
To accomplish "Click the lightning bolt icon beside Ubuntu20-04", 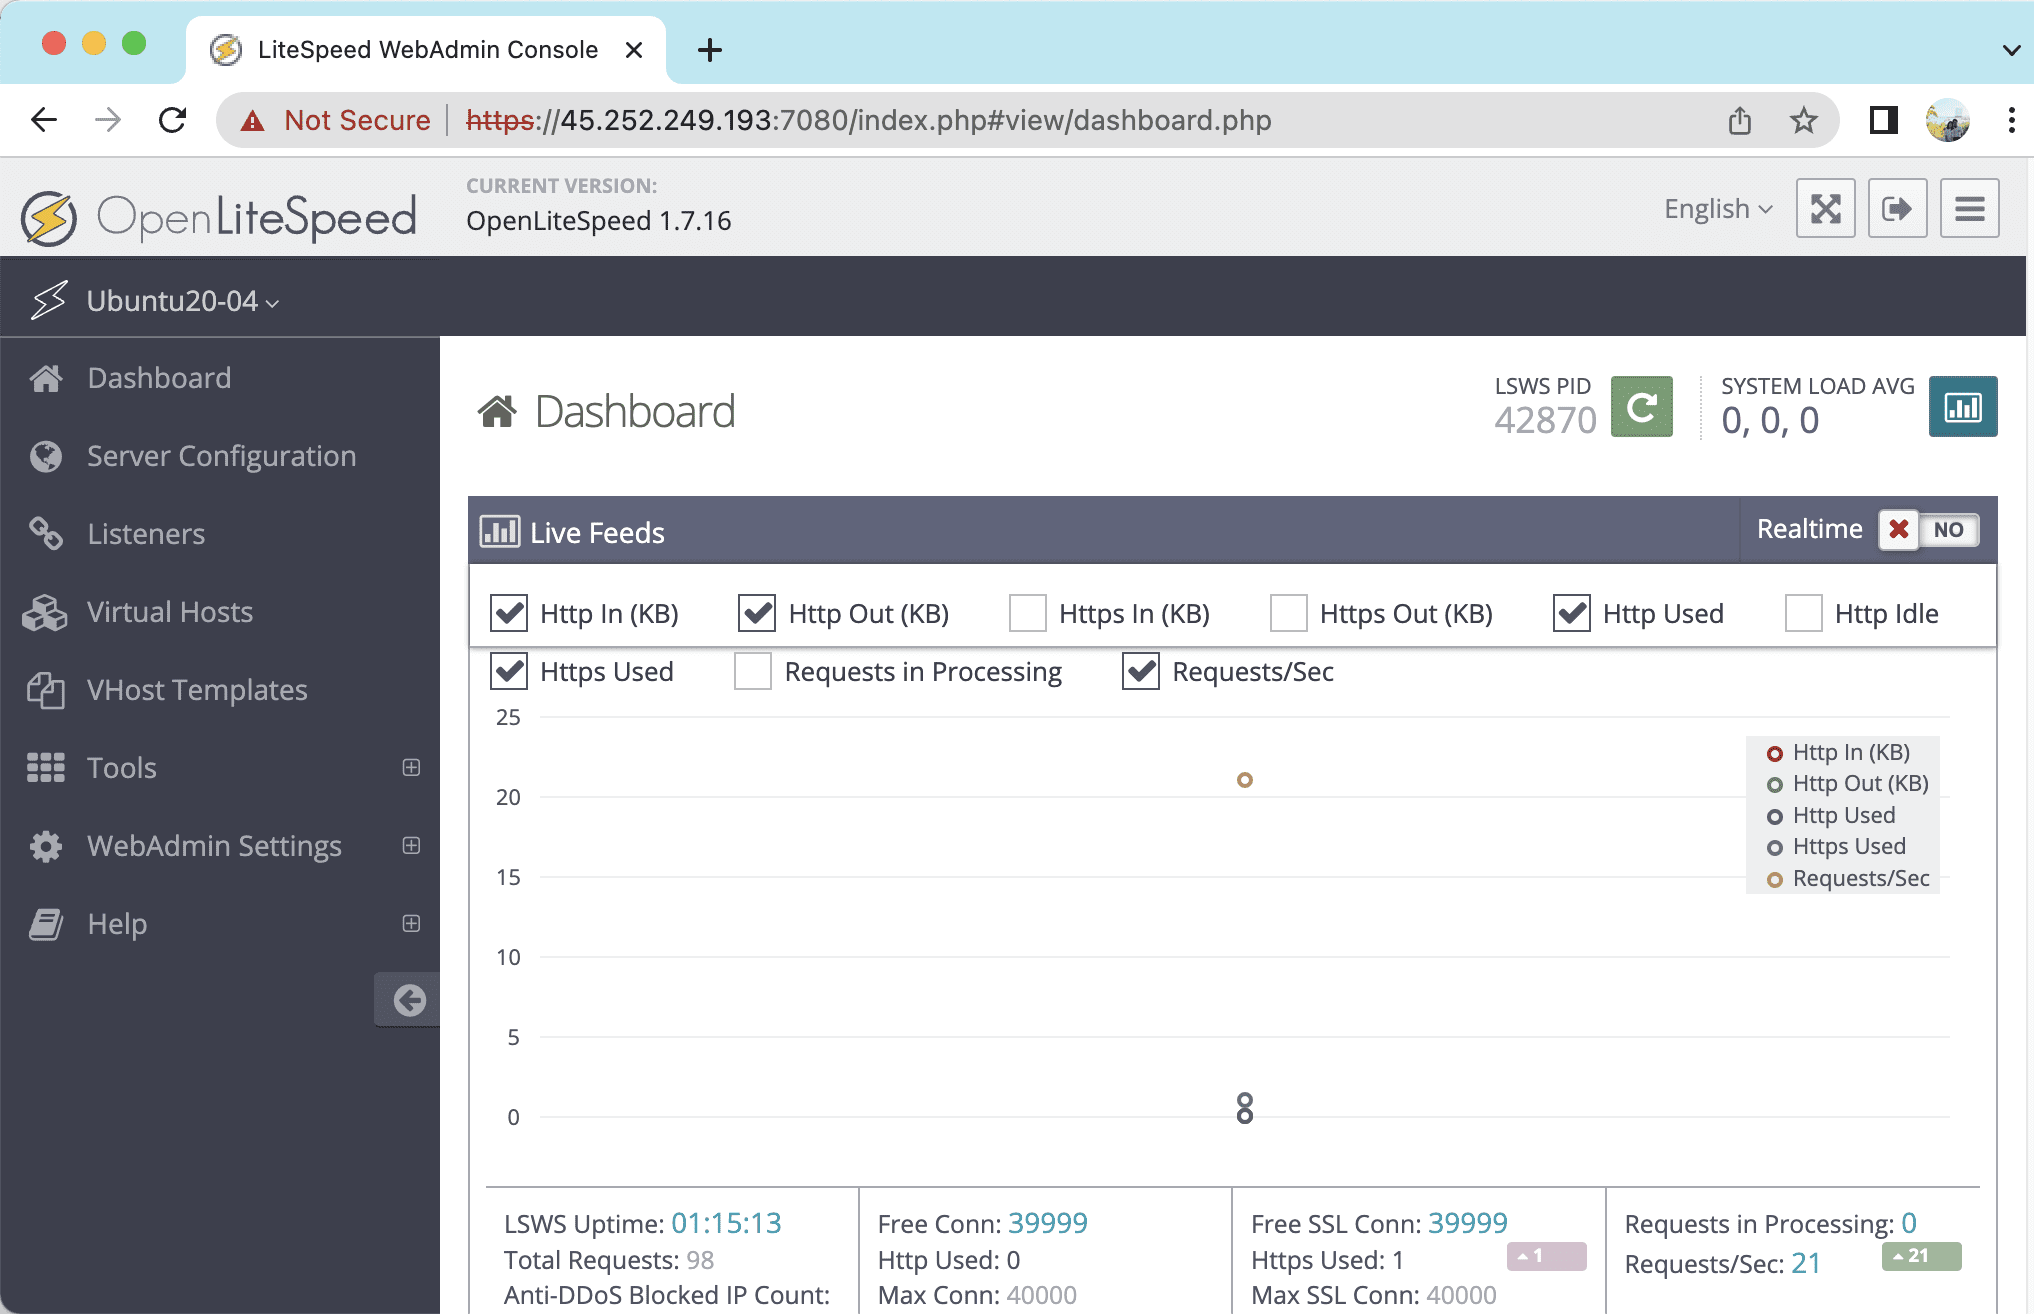I will [x=48, y=300].
